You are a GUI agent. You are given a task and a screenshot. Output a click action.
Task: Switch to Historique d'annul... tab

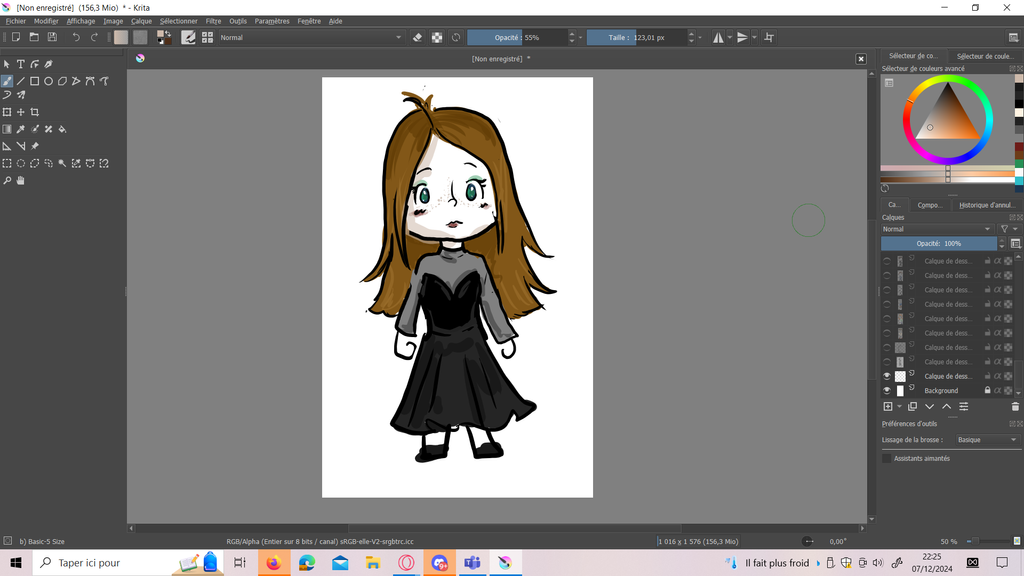pyautogui.click(x=986, y=205)
